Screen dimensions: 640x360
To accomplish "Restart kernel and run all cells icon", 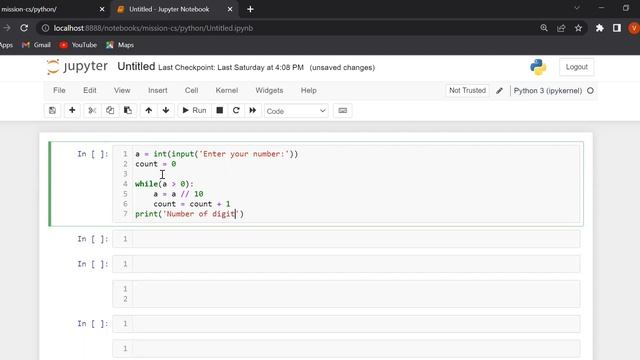I will click(253, 110).
